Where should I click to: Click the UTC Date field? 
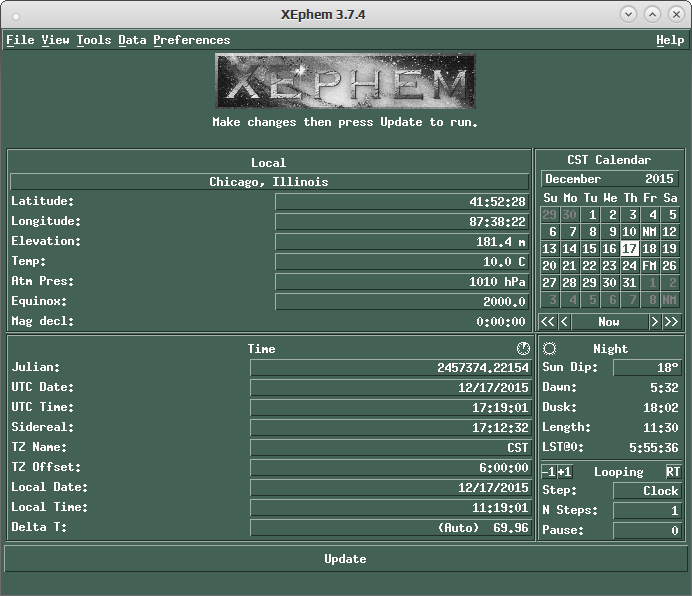tap(391, 388)
